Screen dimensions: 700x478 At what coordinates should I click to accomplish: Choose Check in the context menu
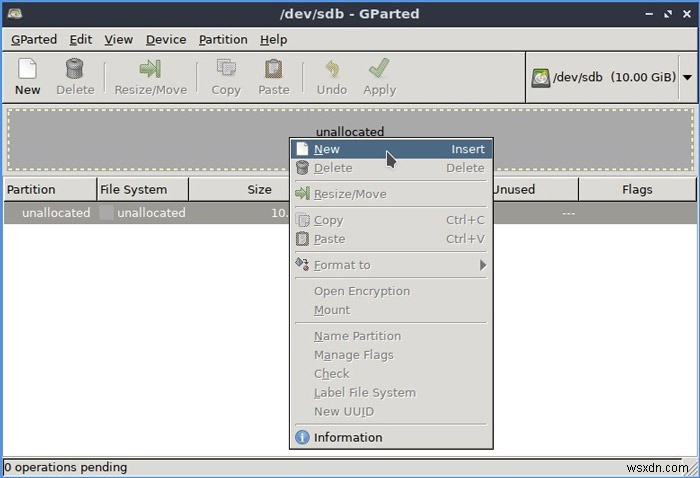coord(391,374)
